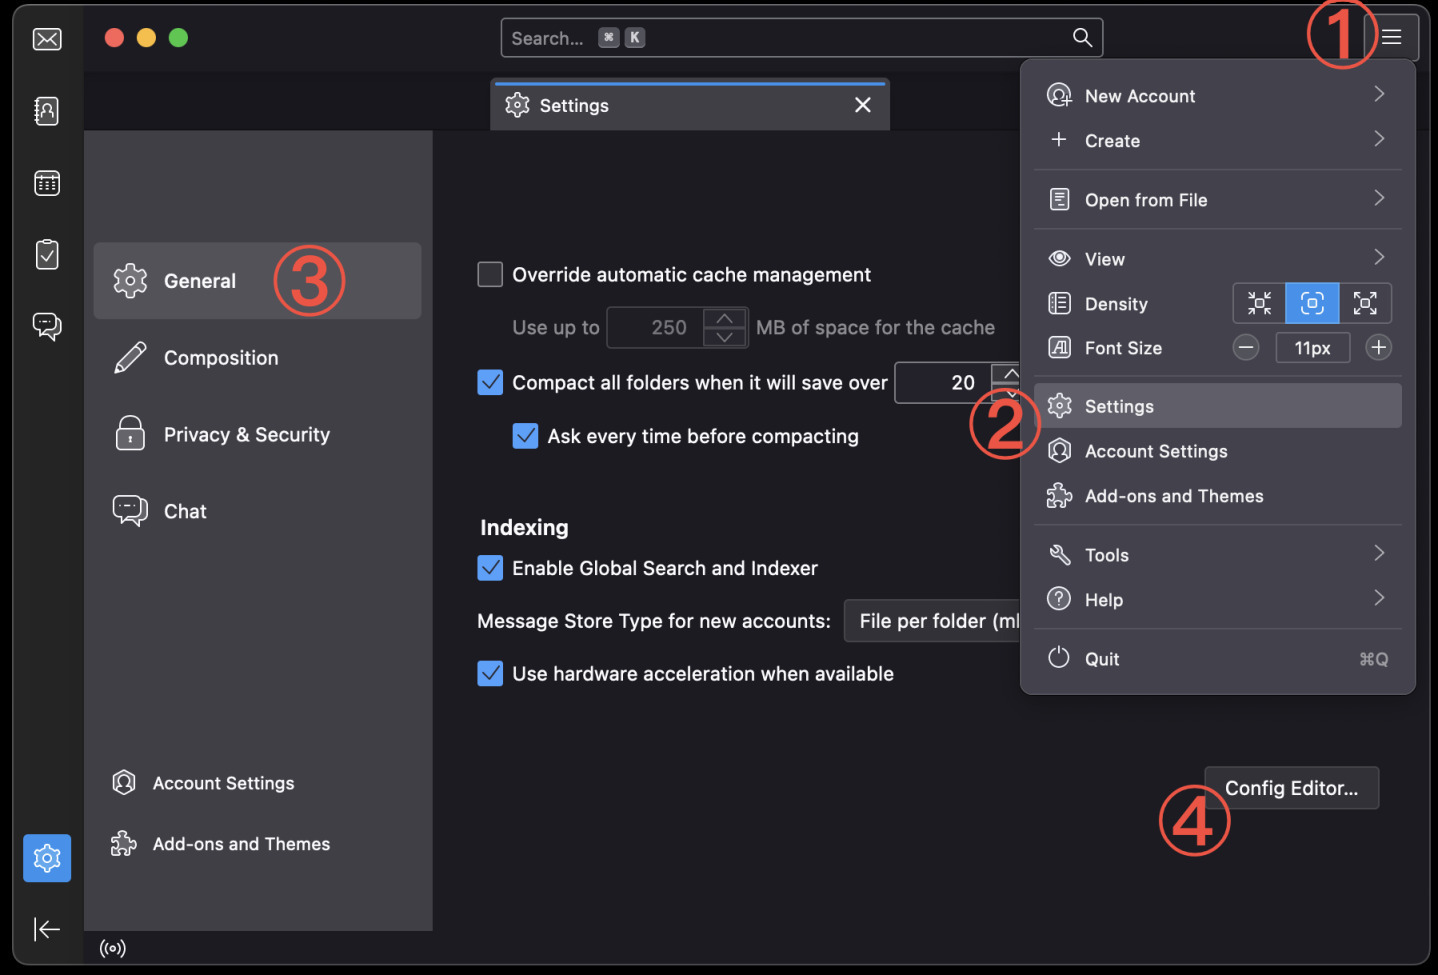The height and width of the screenshot is (975, 1438).
Task: Open the Address Book space icon
Action: (x=46, y=111)
